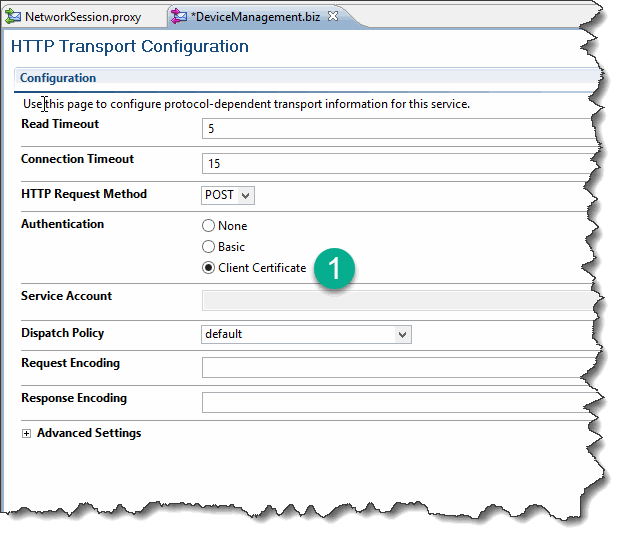
Task: Click the Read Timeout input field
Action: [x=398, y=128]
